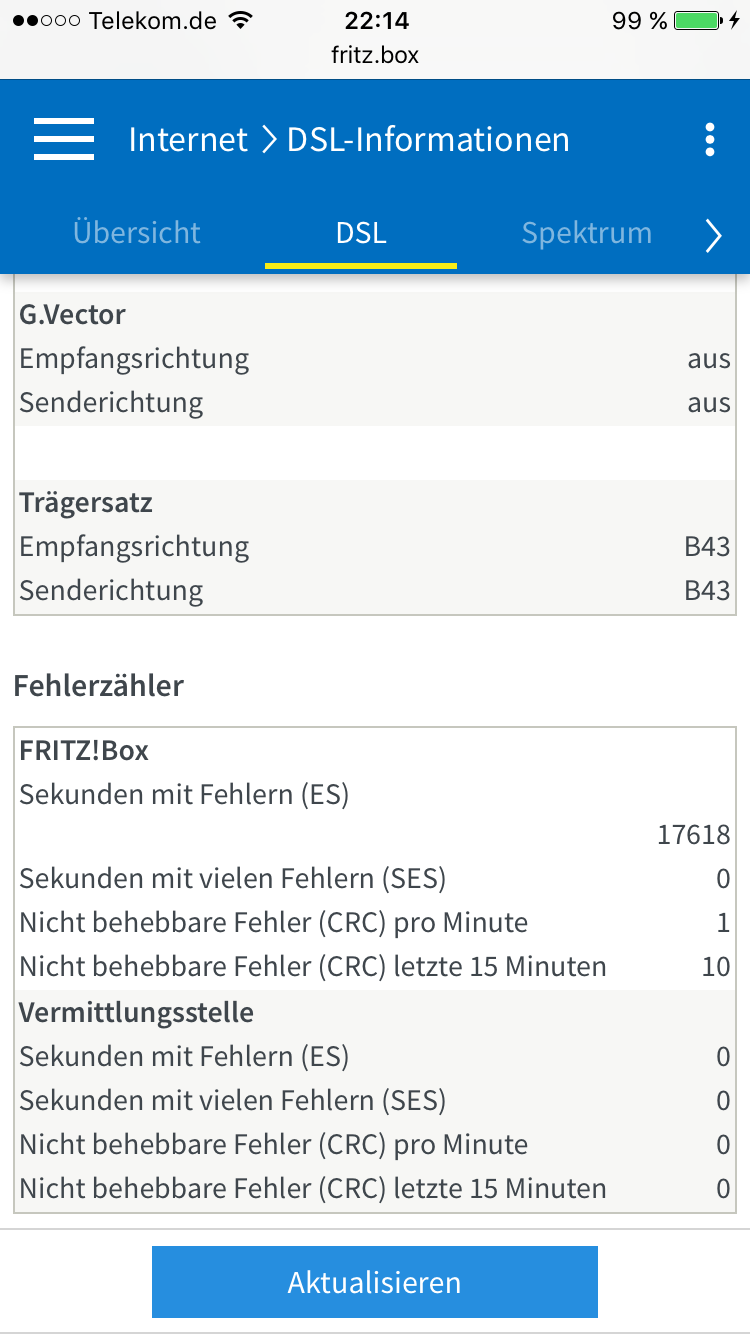Open the Spektrum tab

587,233
